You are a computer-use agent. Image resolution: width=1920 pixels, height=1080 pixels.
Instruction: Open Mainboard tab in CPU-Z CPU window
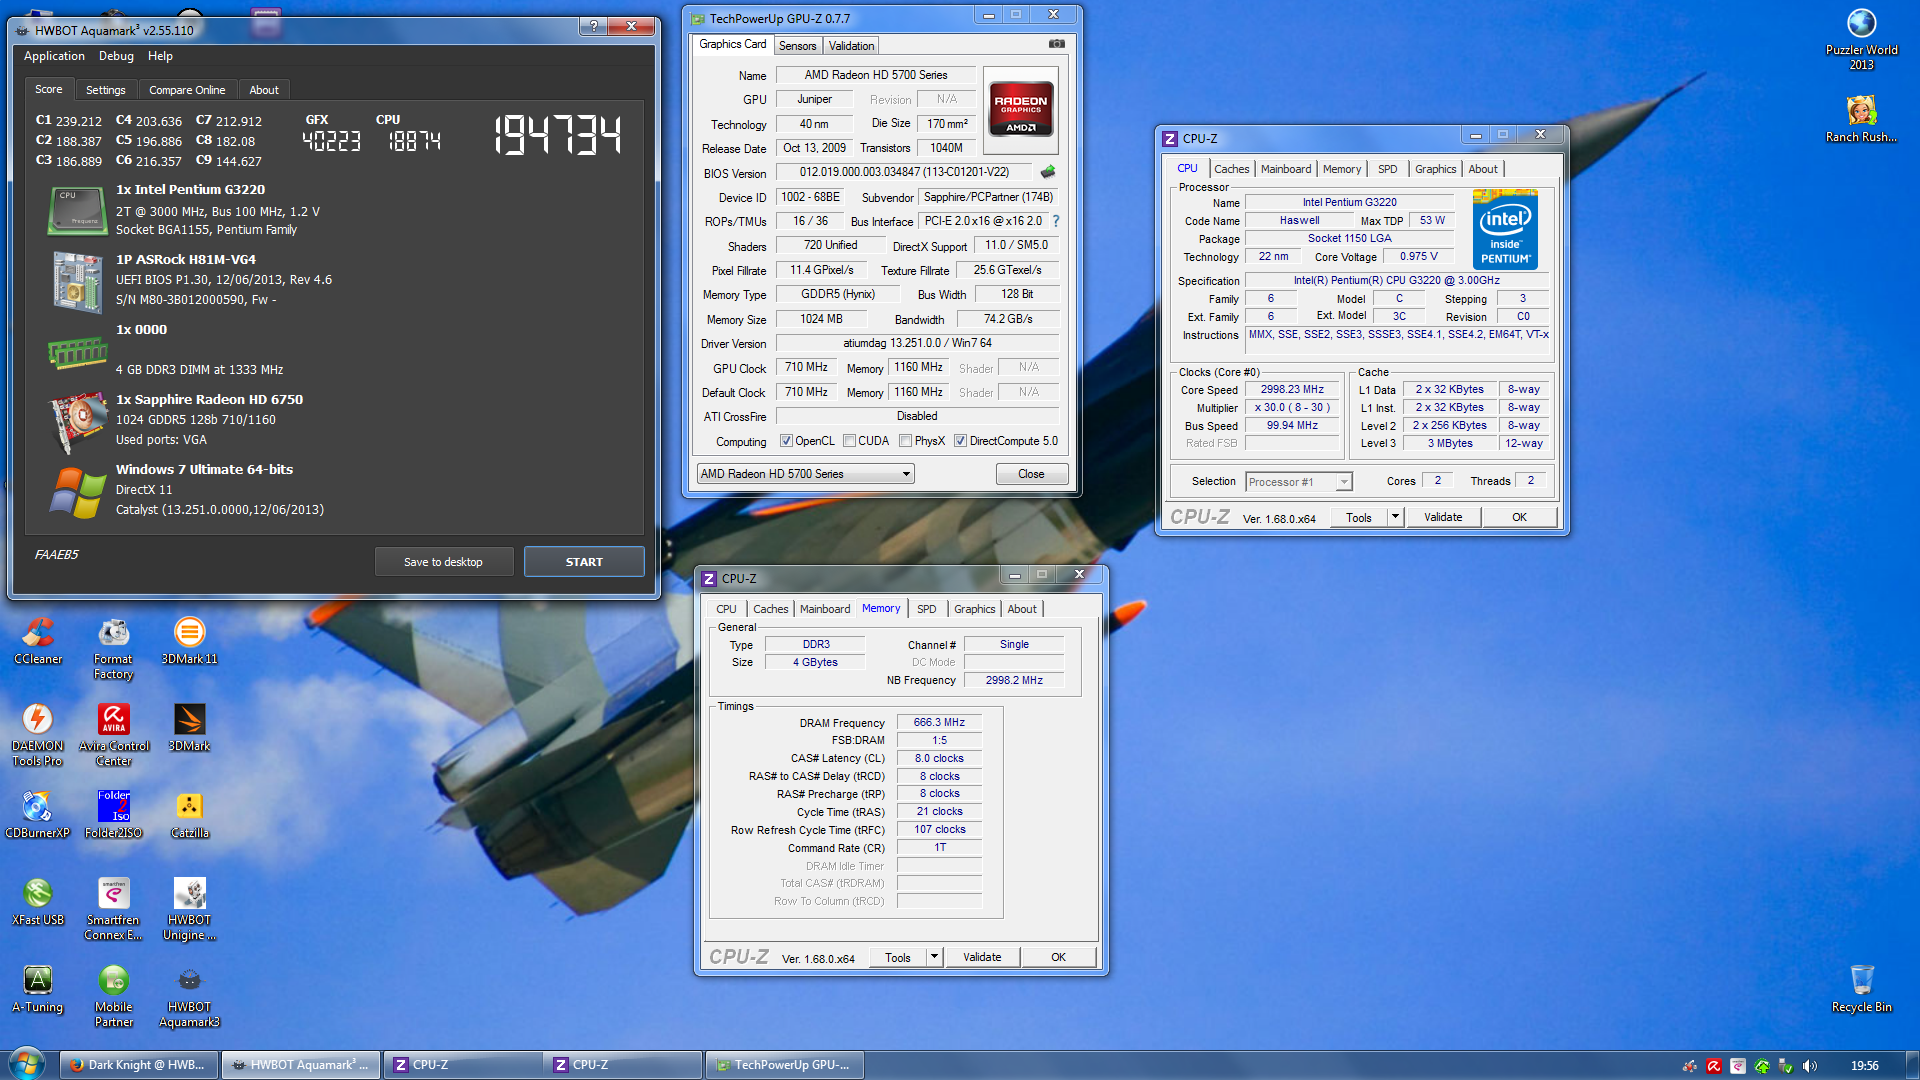[x=1285, y=169]
